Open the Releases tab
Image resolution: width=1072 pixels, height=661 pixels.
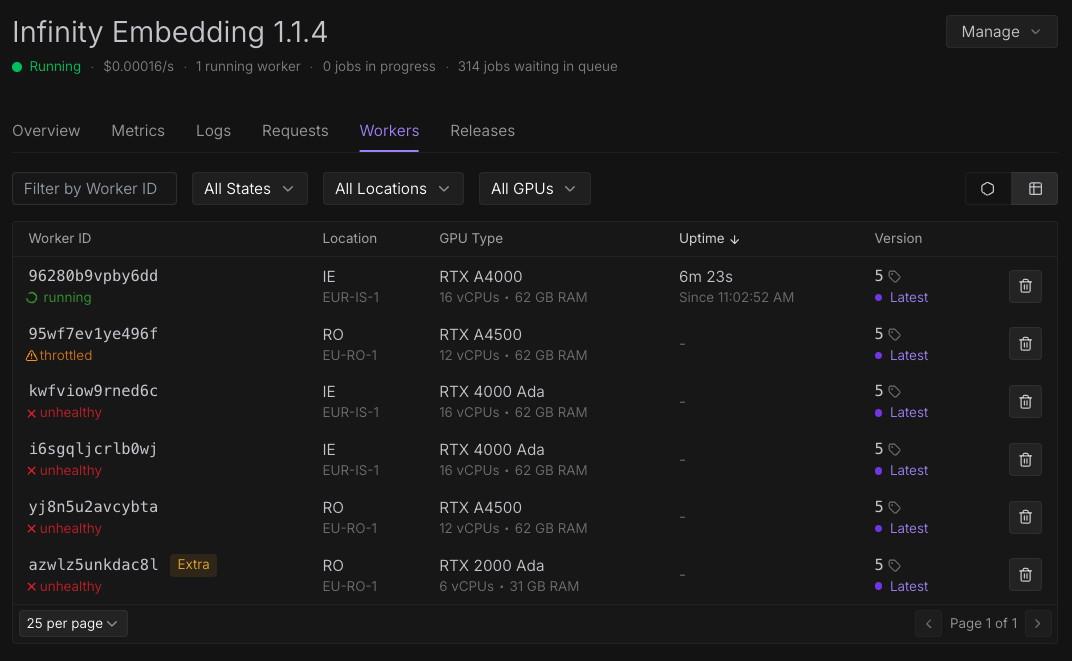tap(482, 131)
